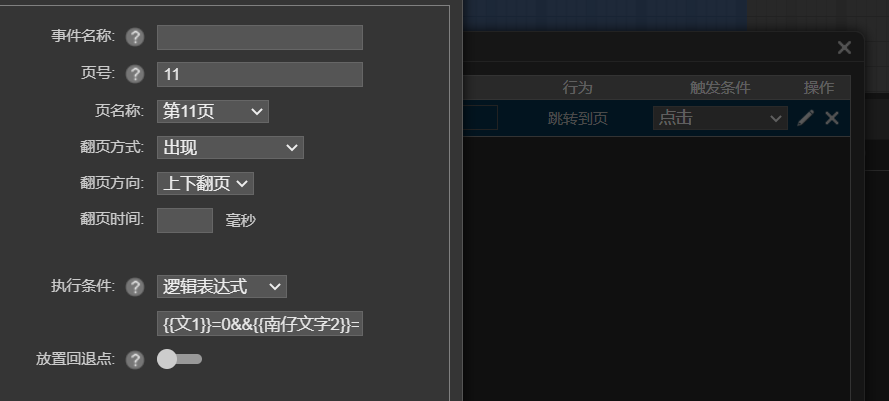Image resolution: width=889 pixels, height=401 pixels.
Task: Open the 翻页方向 dropdown showing 上下翻页
Action: tap(205, 184)
